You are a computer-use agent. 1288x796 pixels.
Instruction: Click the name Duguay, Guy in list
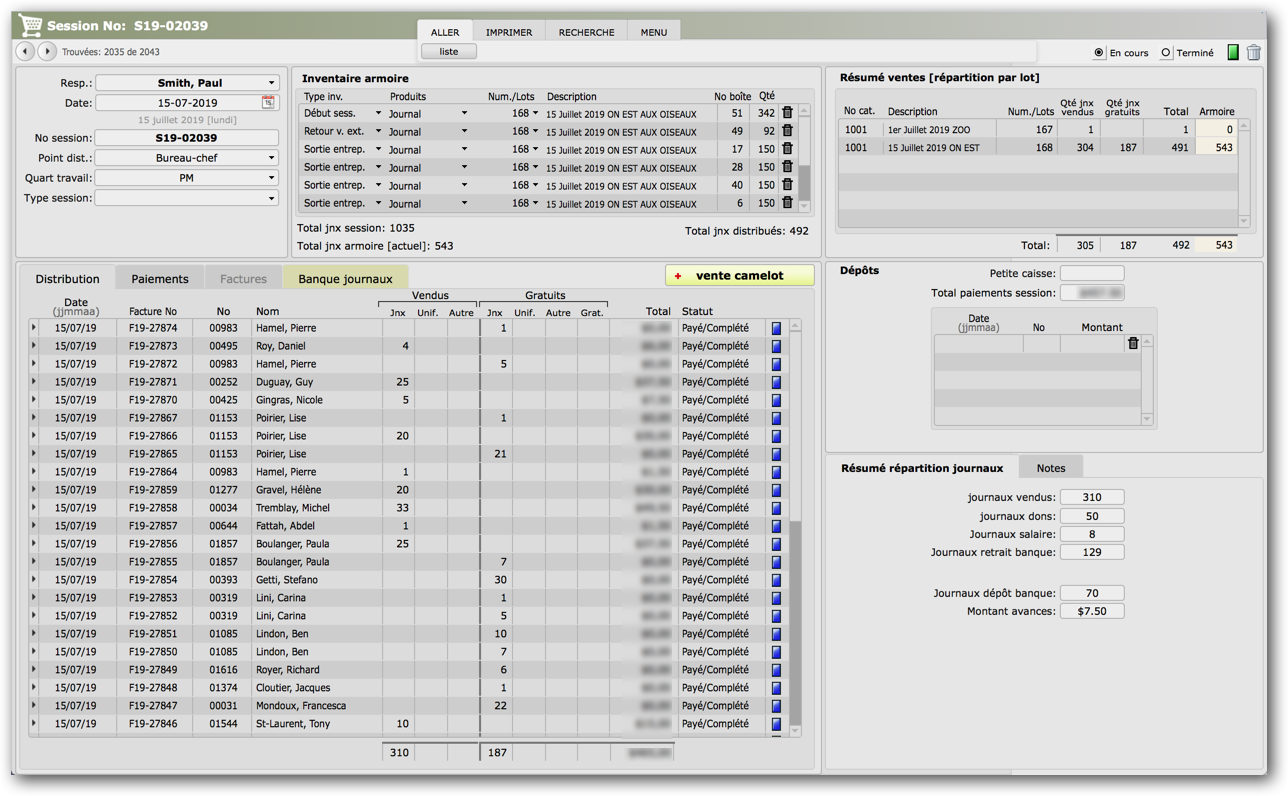tap(284, 382)
